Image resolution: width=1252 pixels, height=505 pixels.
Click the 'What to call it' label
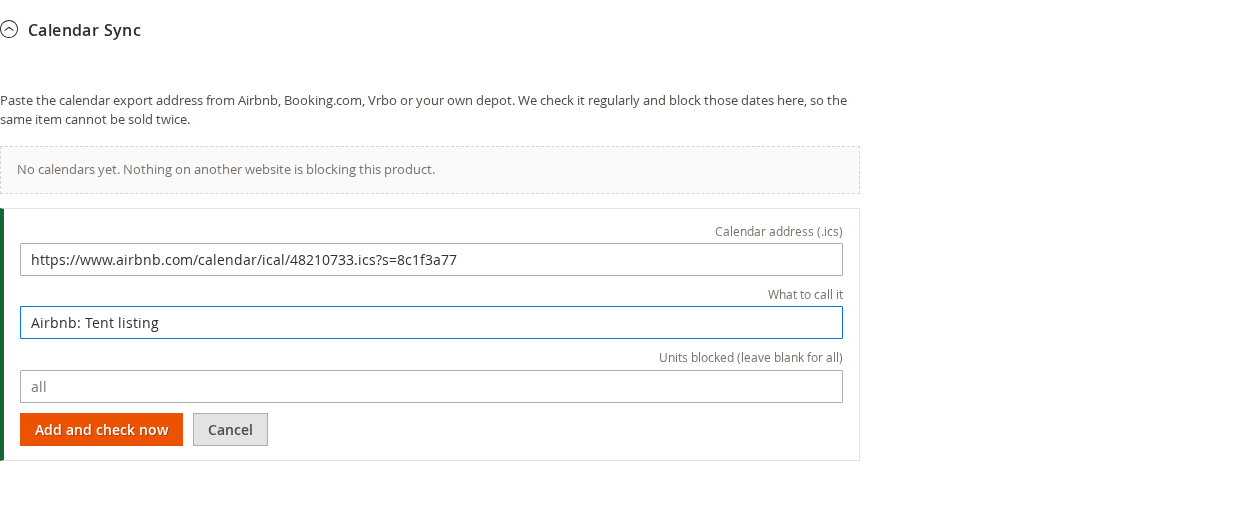805,294
